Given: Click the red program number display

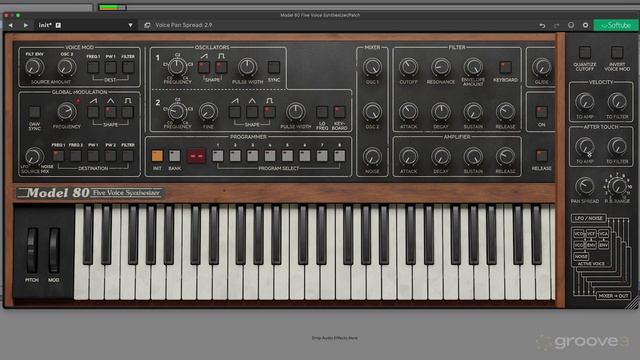Looking at the screenshot, I should [196, 156].
